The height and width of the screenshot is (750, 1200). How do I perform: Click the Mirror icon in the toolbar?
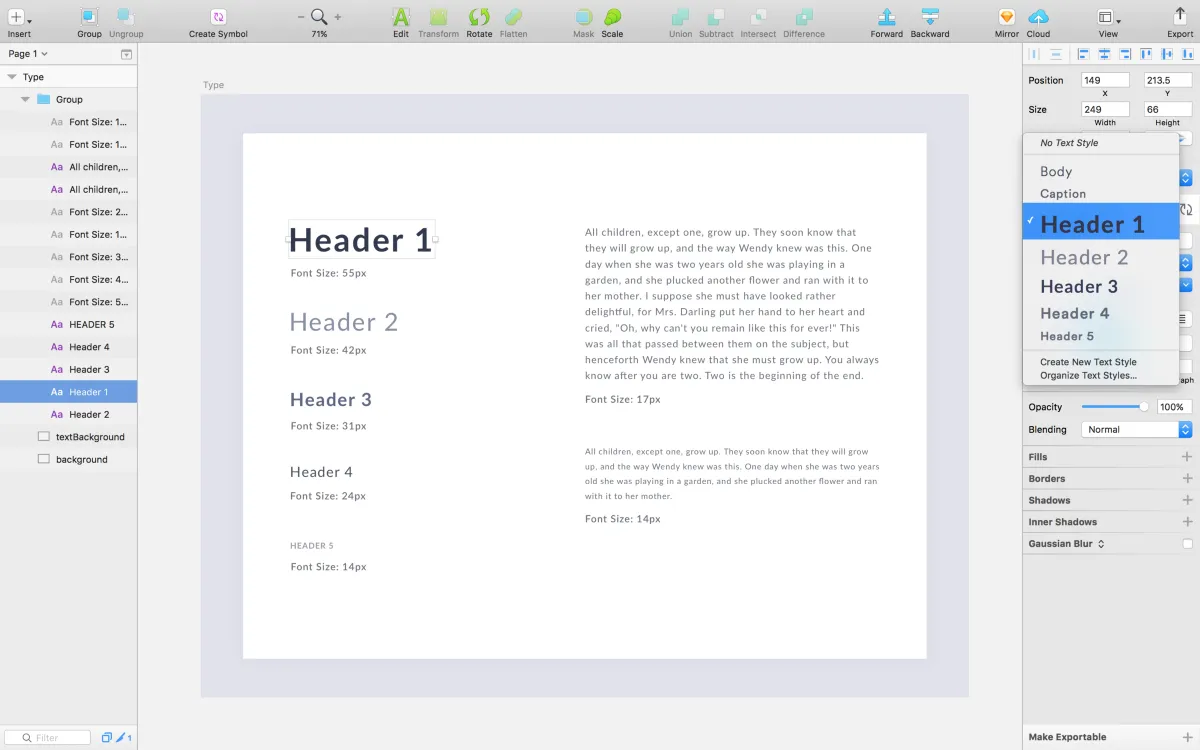pyautogui.click(x=1006, y=20)
